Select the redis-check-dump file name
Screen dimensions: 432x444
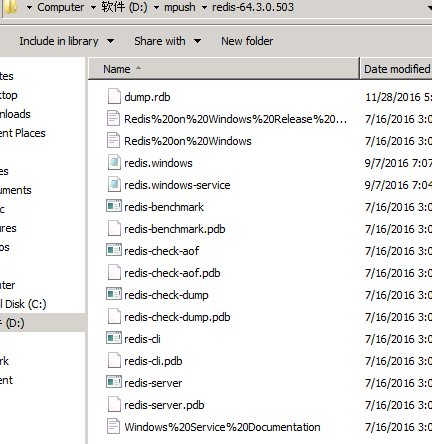point(166,295)
